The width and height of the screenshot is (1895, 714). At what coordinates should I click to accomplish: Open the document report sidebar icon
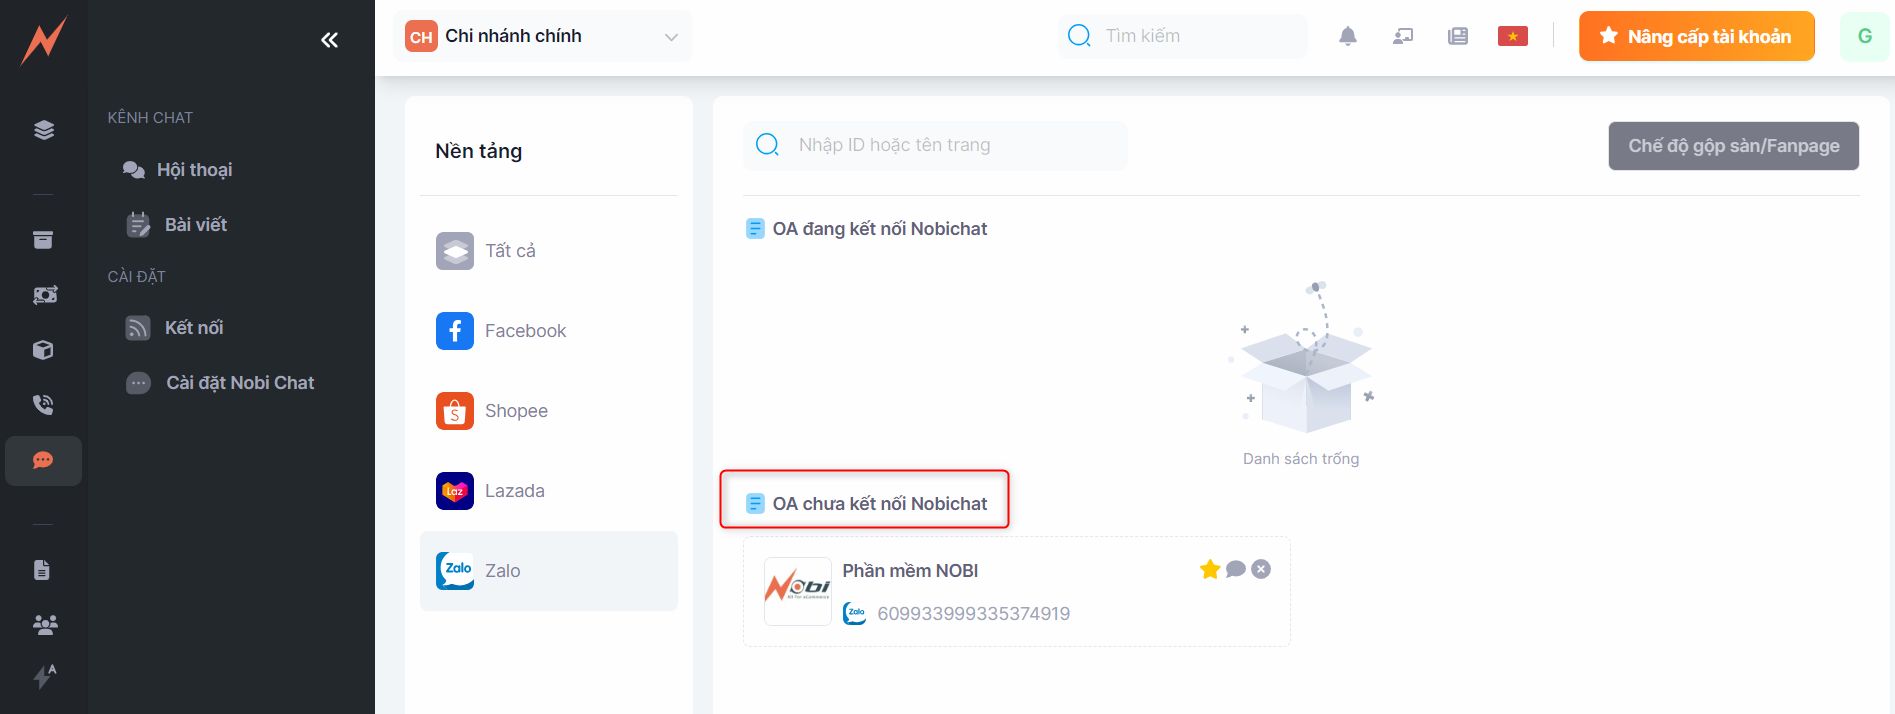pos(42,570)
